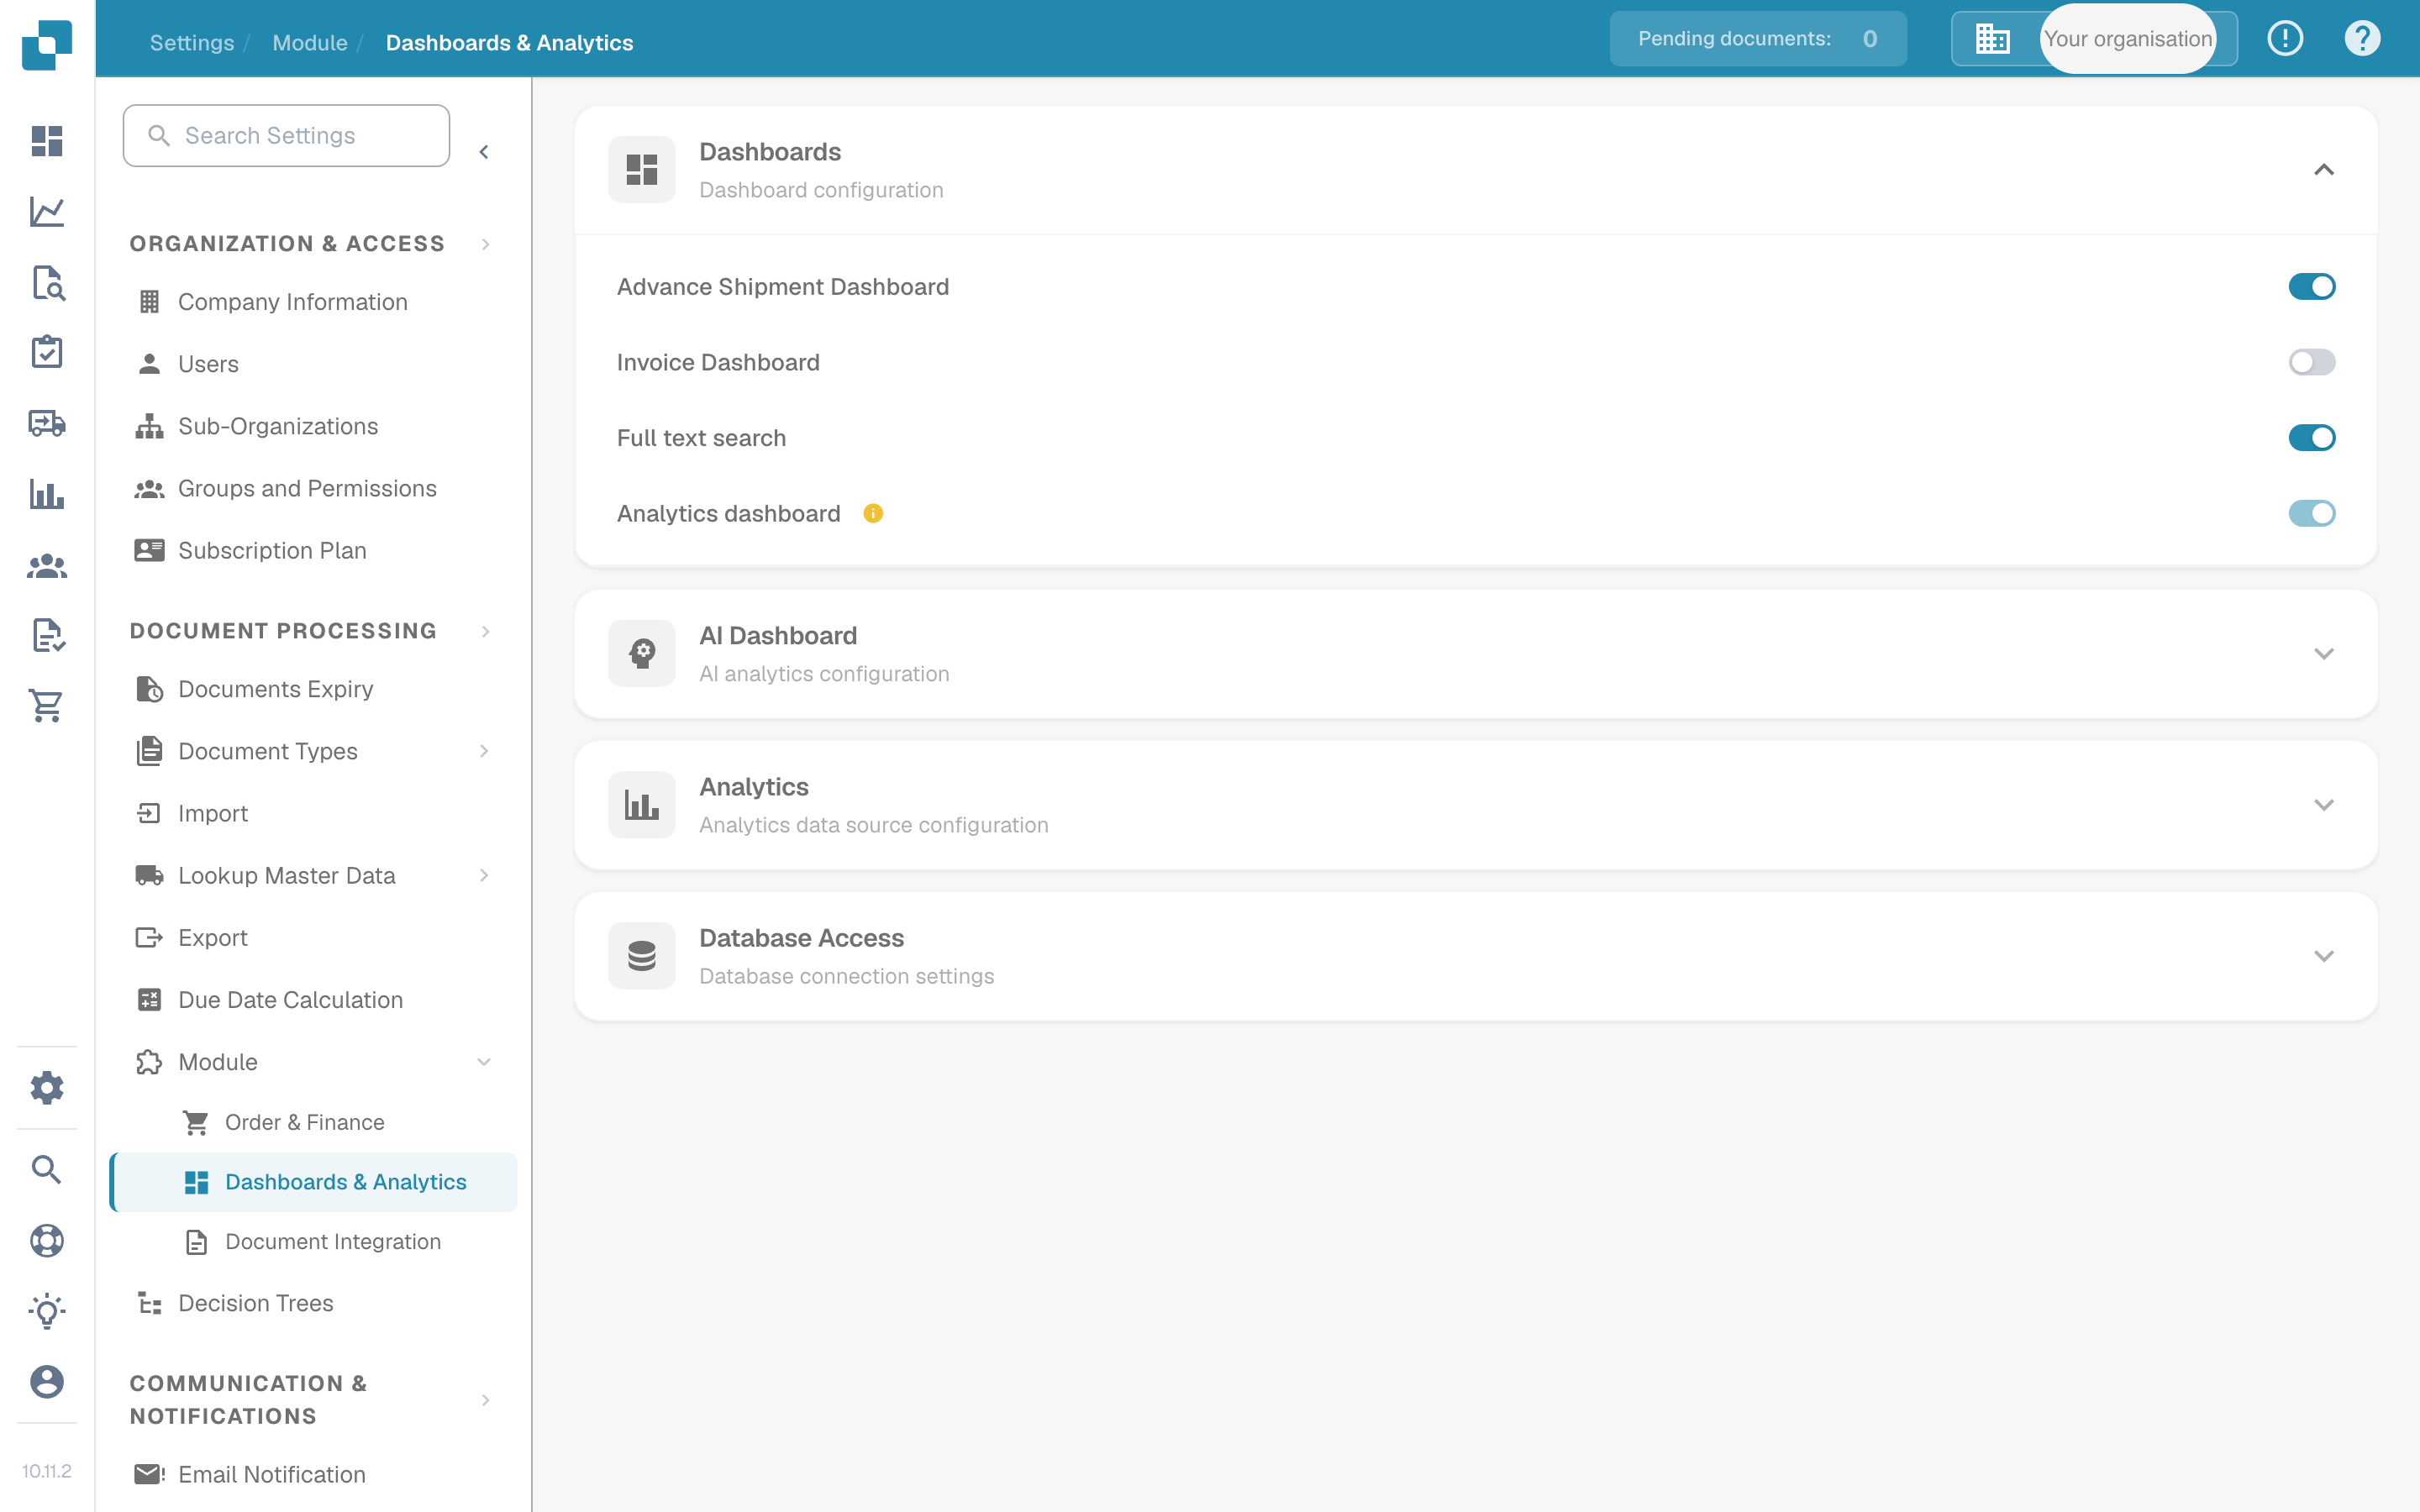Viewport: 2420px width, 1512px height.
Task: Expand the AI Dashboard section
Action: 2323,654
